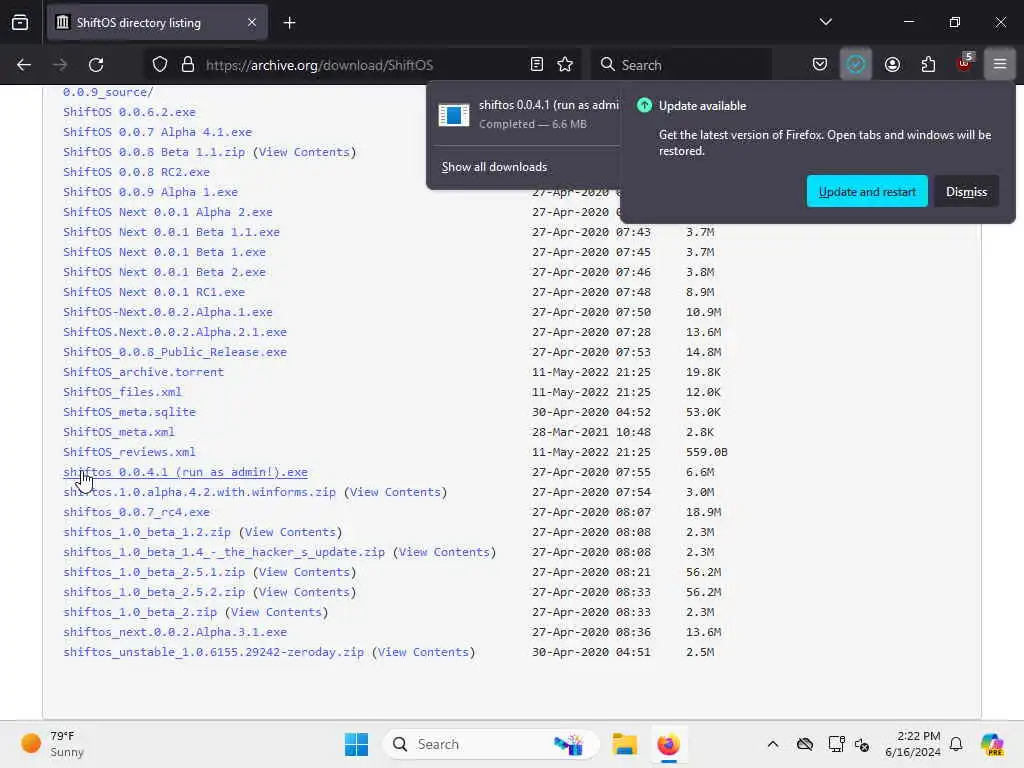Open ShiftOS_meta.sqlite link

pyautogui.click(x=129, y=412)
